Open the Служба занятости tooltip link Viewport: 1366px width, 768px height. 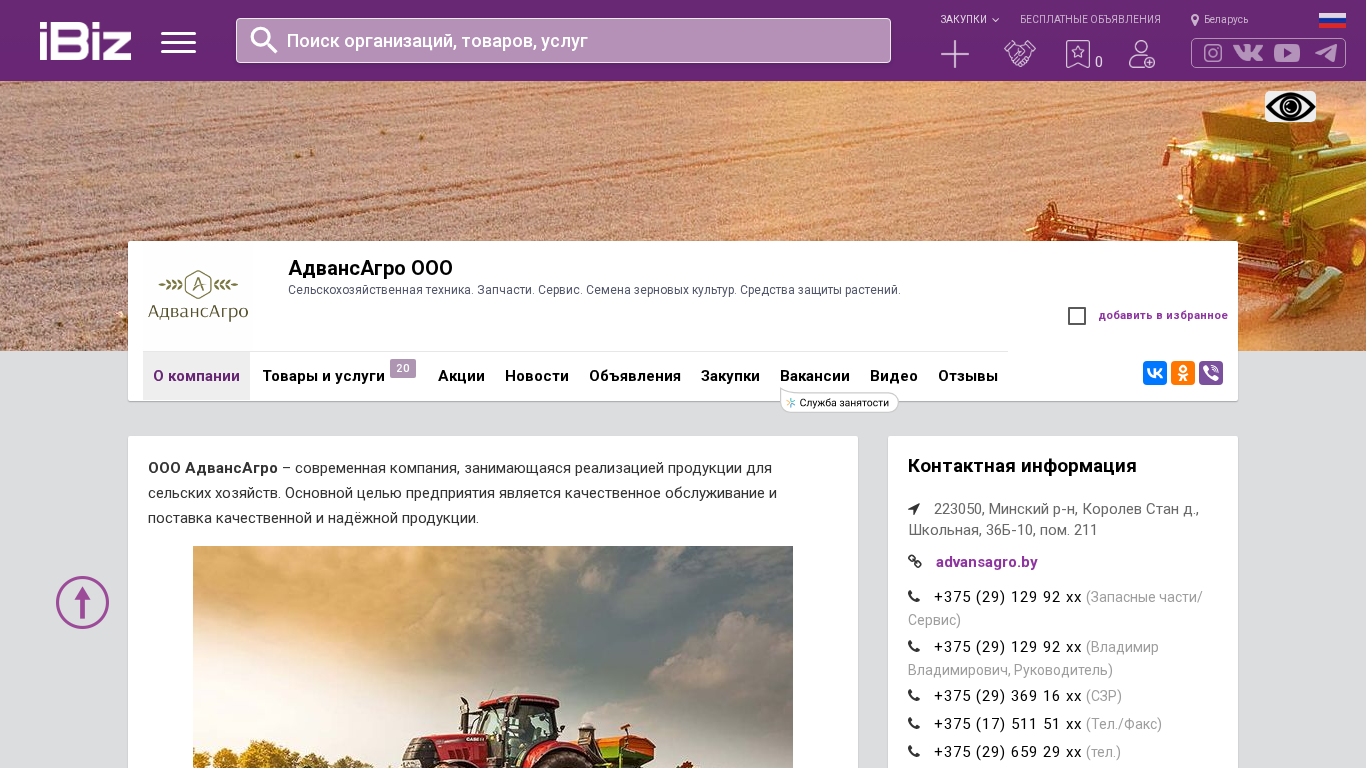pos(840,403)
